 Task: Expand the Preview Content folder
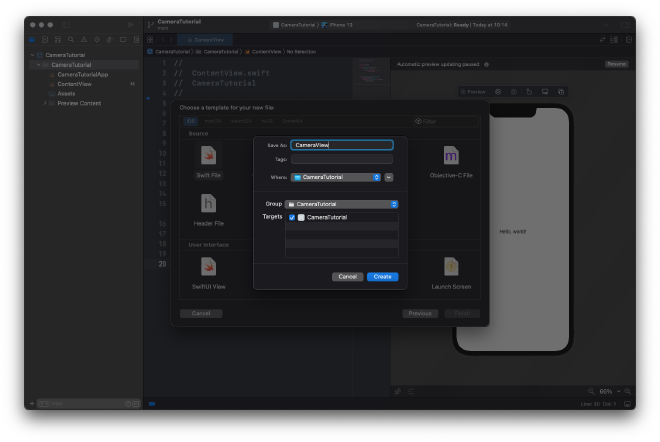(45, 103)
